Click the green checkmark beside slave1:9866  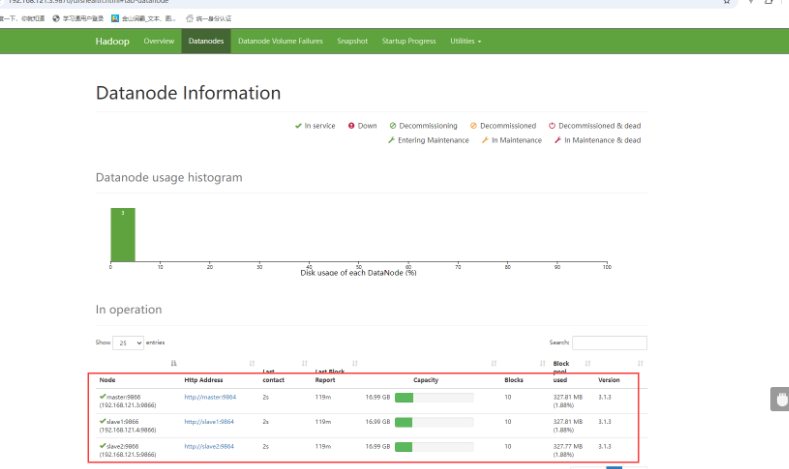pos(102,420)
